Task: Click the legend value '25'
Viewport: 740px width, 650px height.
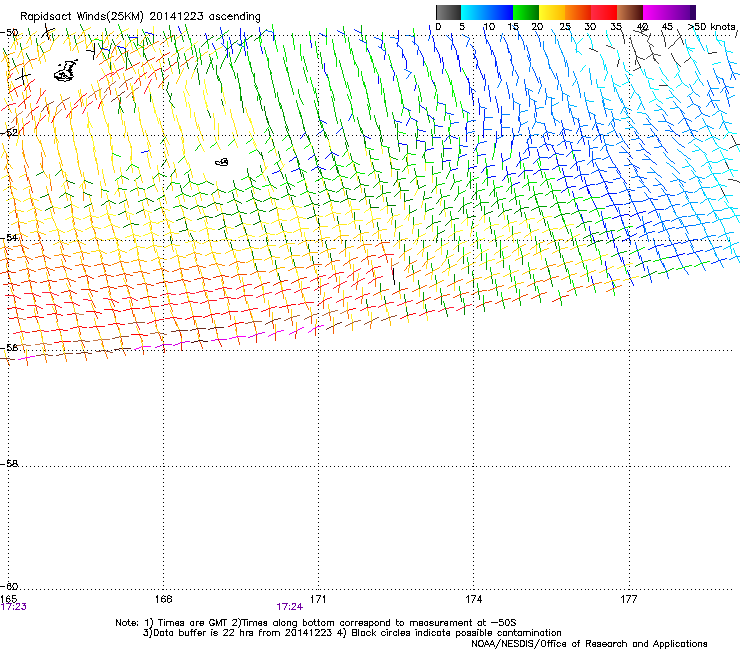Action: pos(564,27)
